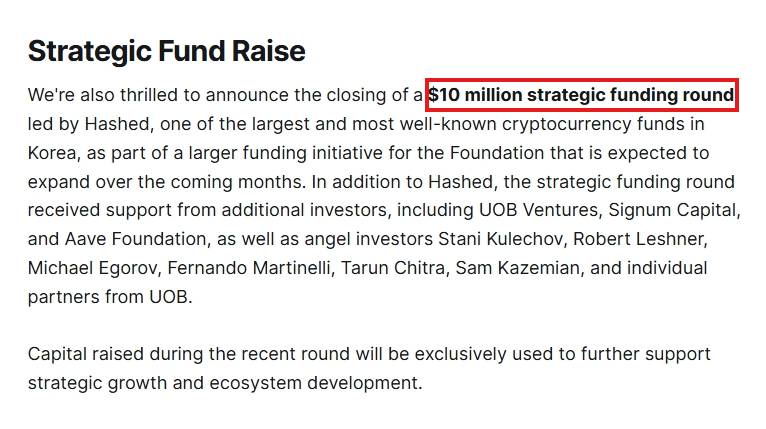
Task: Click the name Stani Kulechov
Action: coord(500,239)
